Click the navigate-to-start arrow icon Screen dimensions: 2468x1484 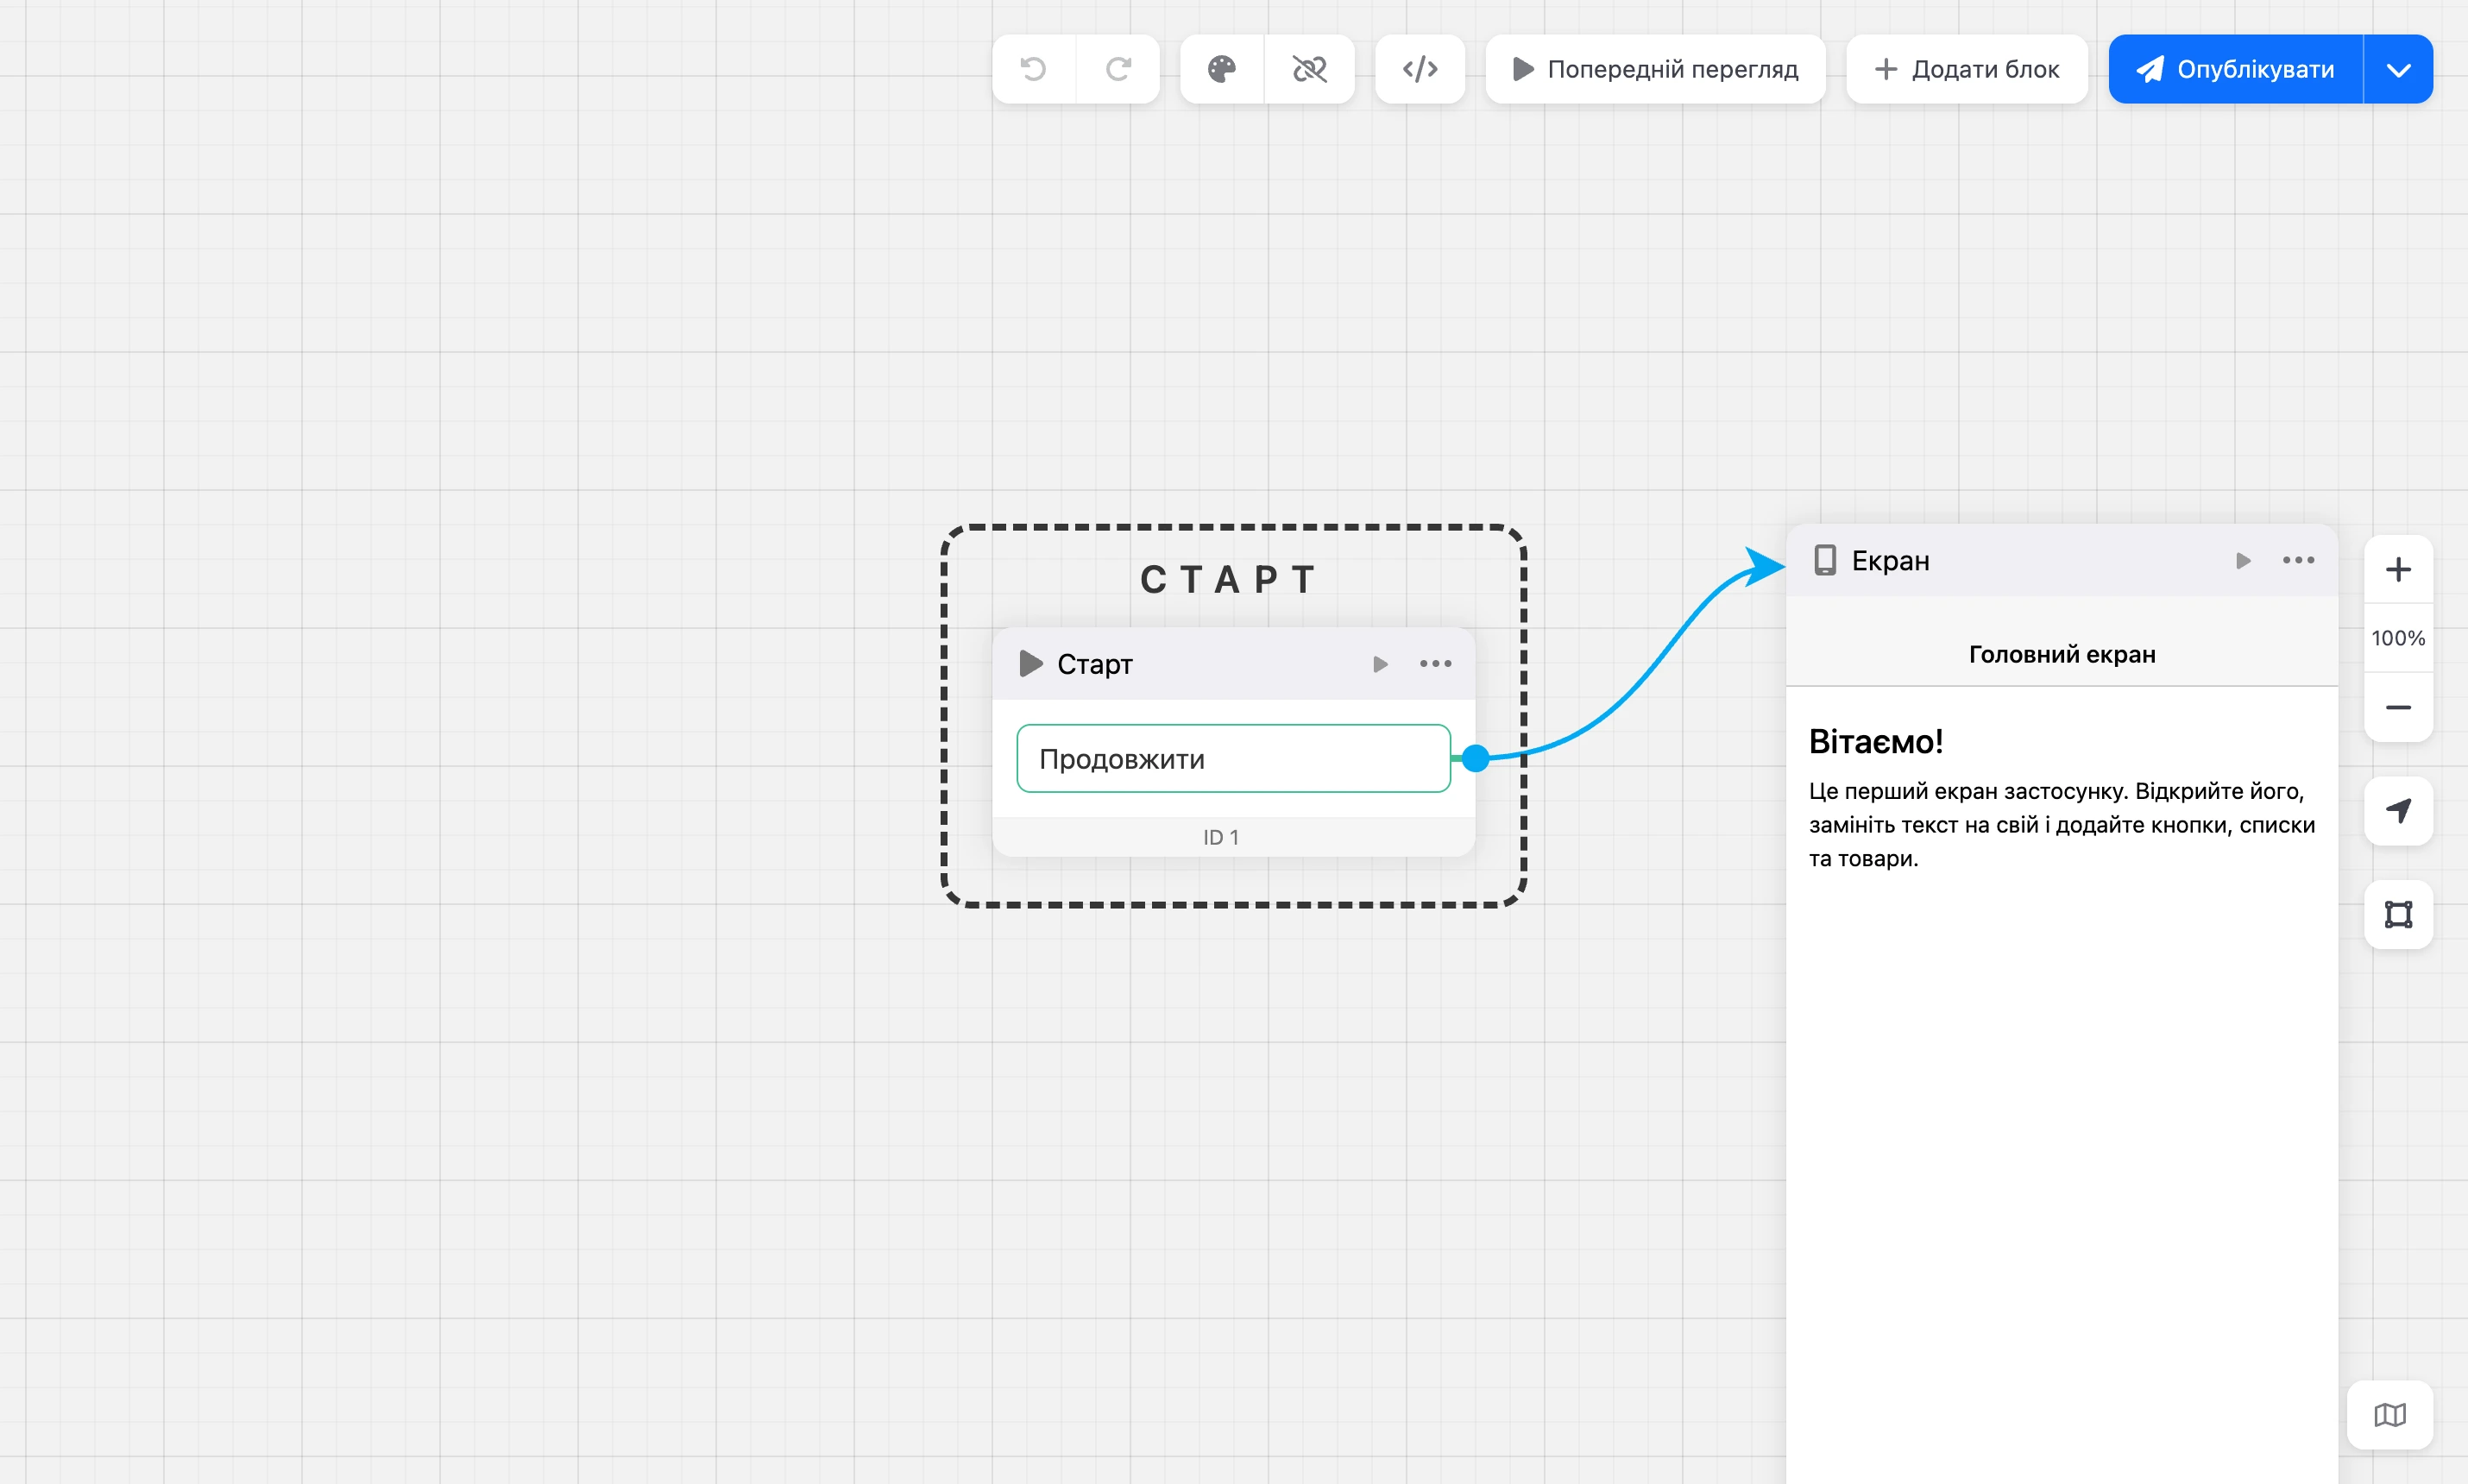tap(2398, 811)
